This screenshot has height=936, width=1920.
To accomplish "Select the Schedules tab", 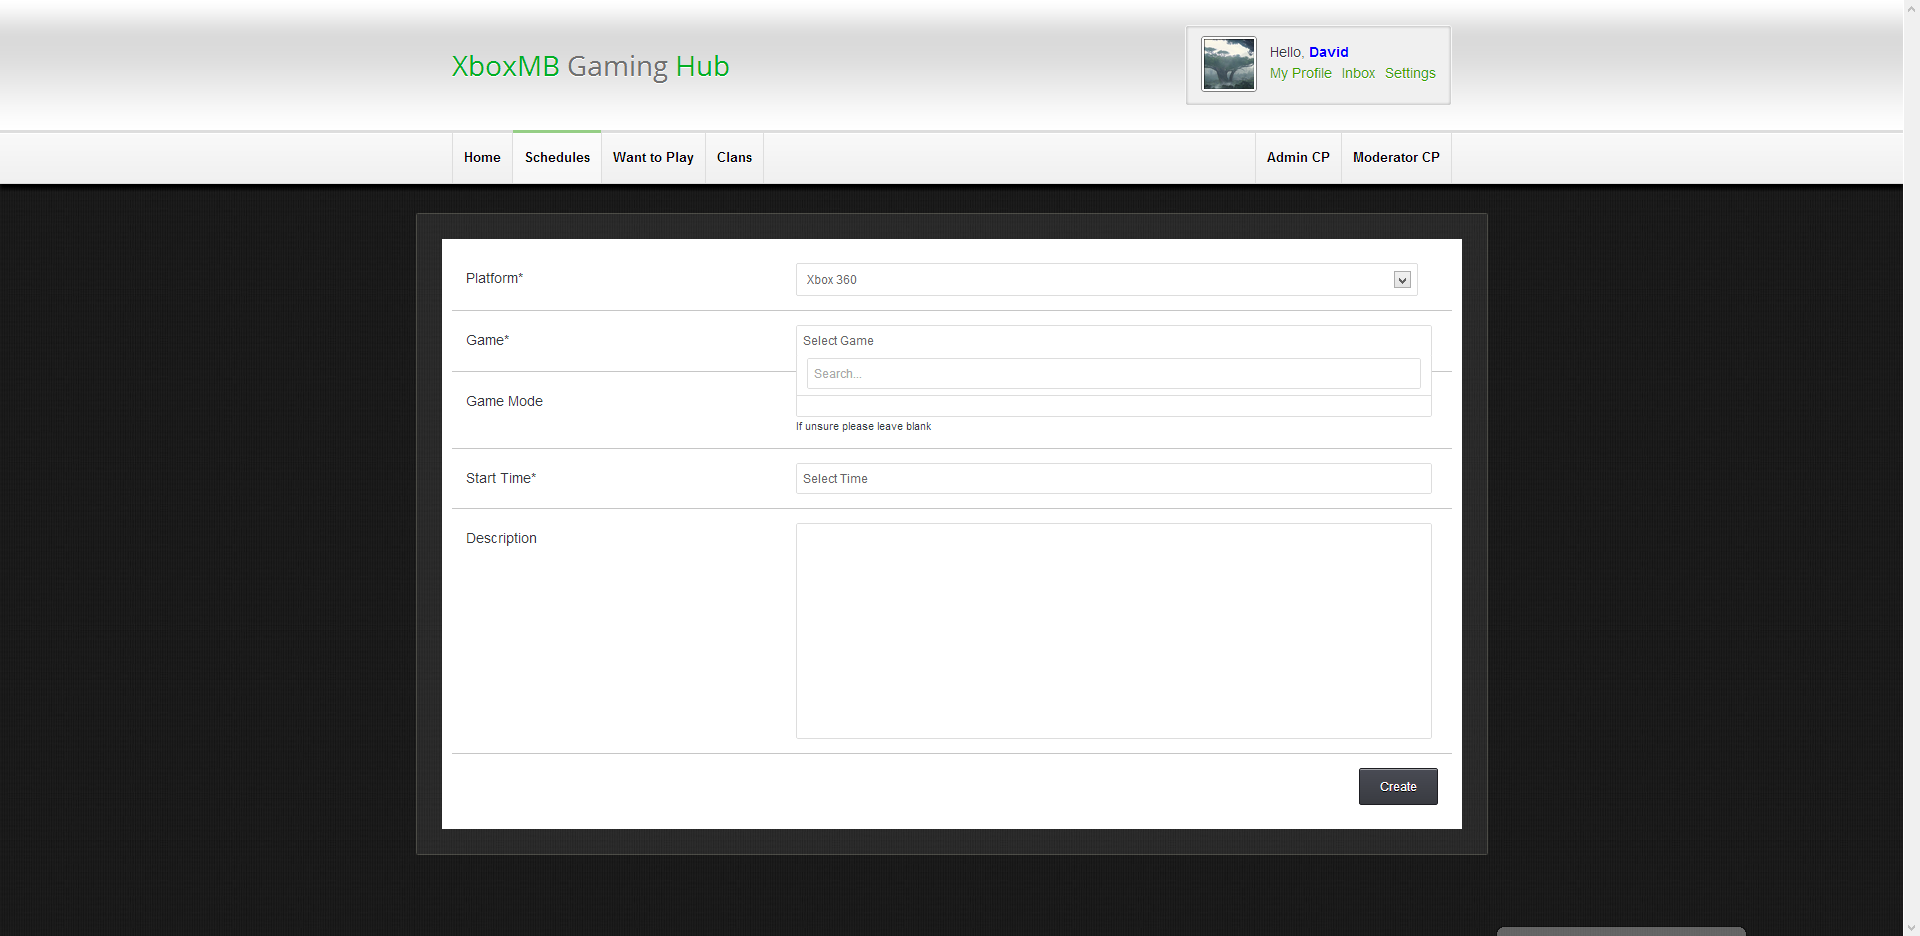I will (557, 157).
